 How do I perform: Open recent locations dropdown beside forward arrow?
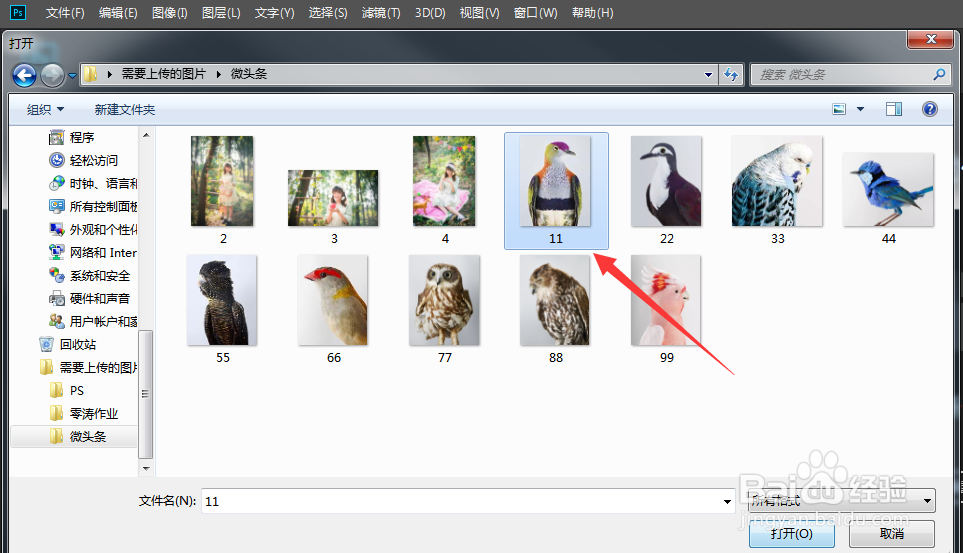(72, 76)
